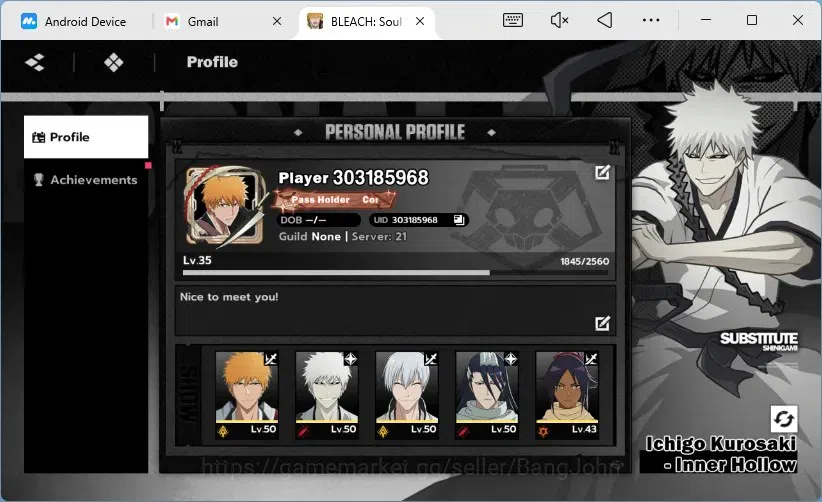Click orange attribute icon on Yoruichi card
Viewport: 822px width, 502px height.
543,431
